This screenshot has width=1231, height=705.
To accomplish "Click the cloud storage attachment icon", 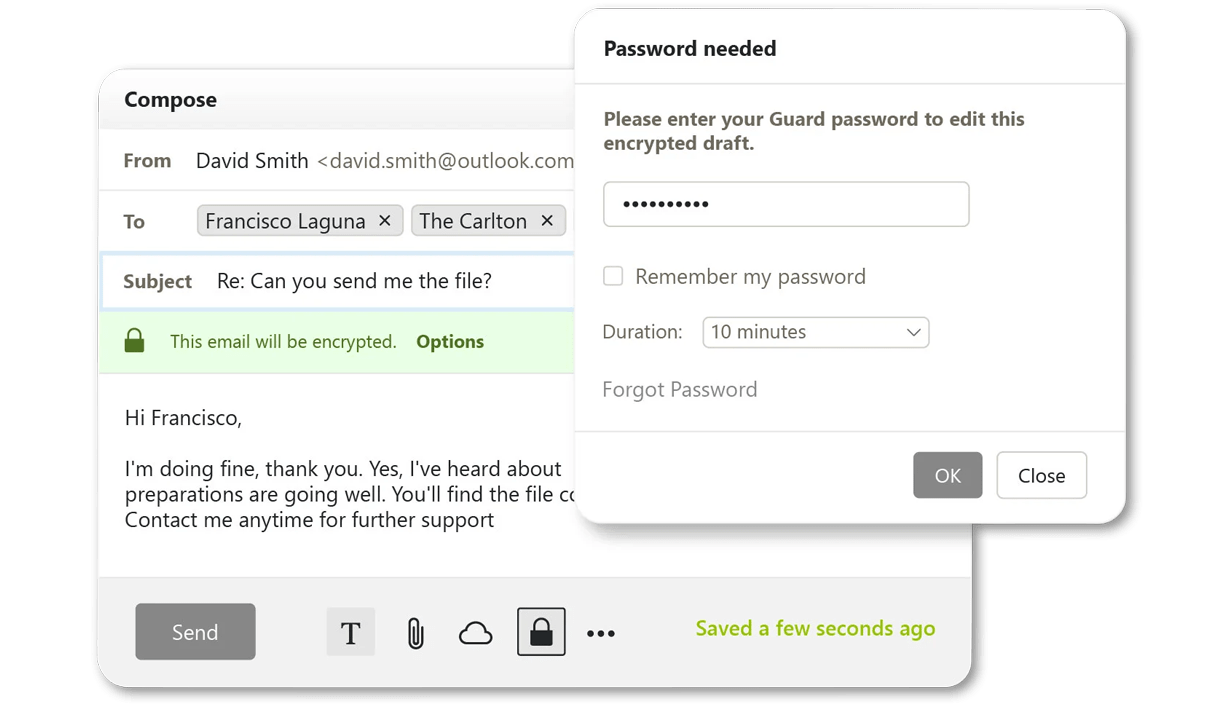I will 476,633.
